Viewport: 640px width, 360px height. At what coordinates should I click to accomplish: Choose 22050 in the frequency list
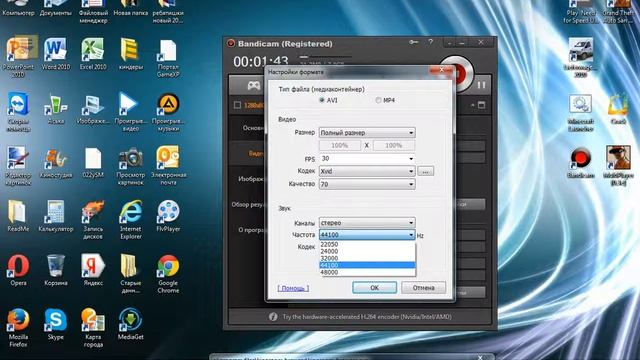(367, 244)
